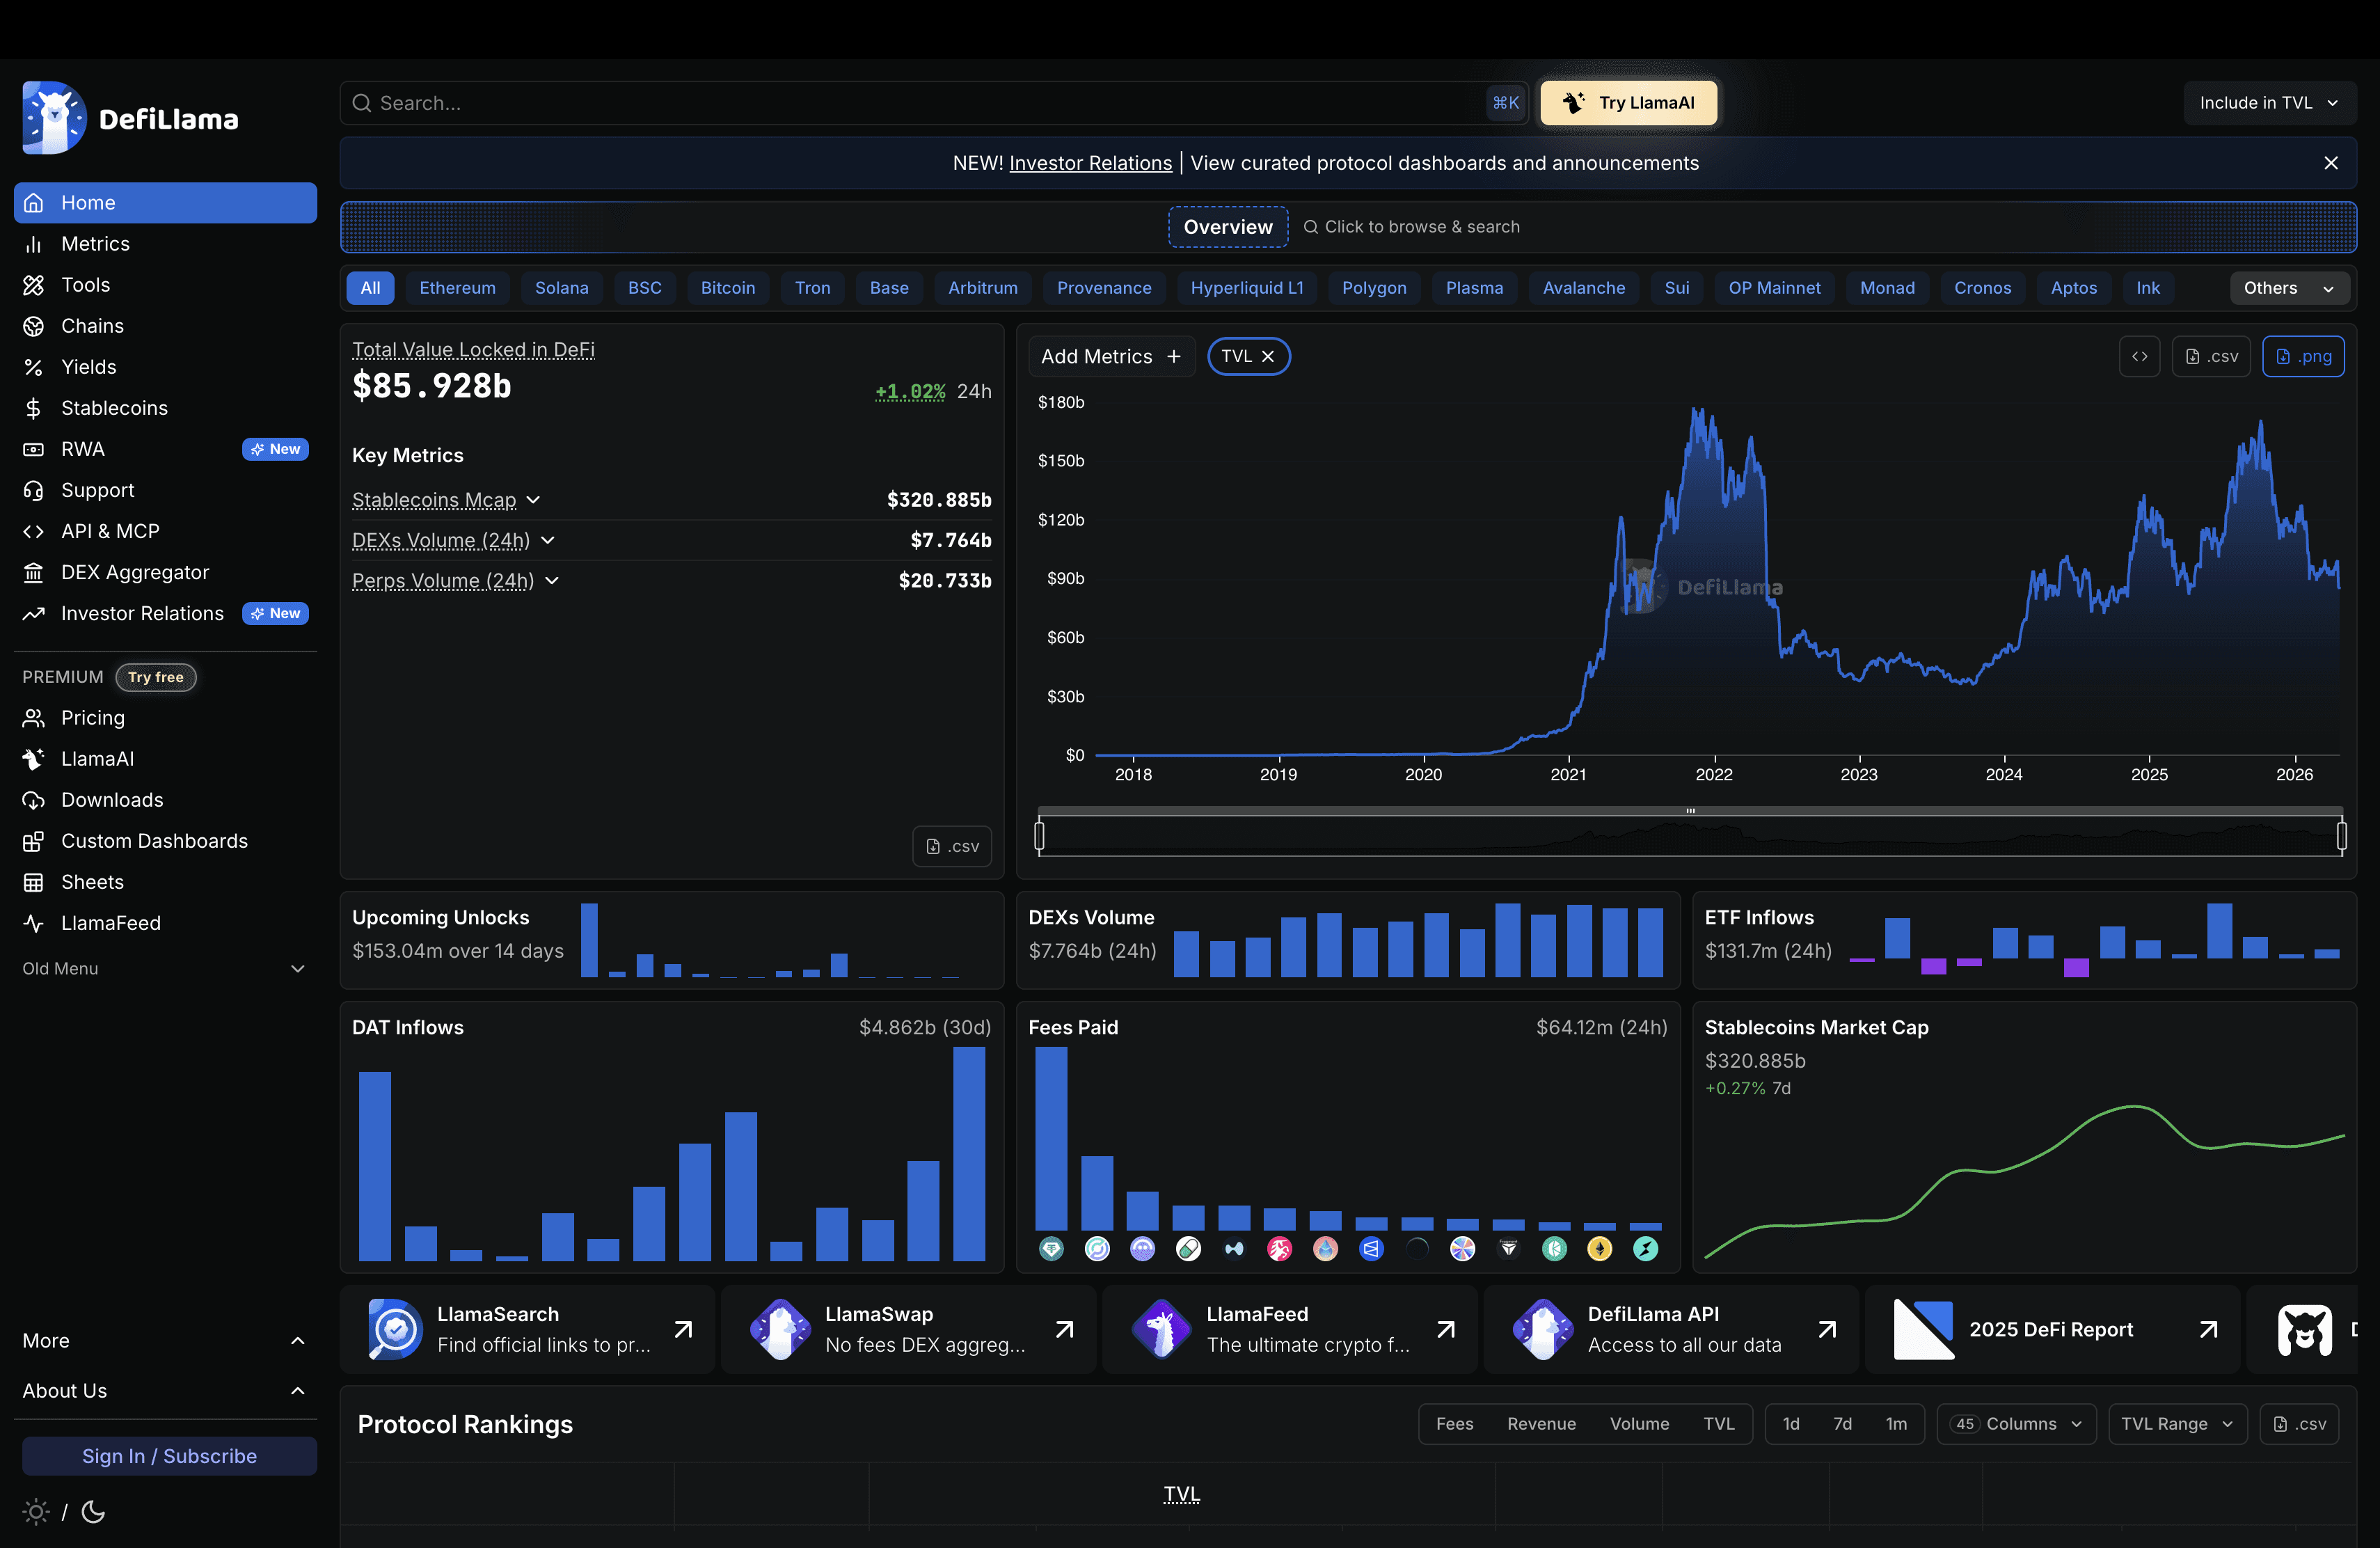This screenshot has height=1548, width=2380.
Task: Remove the TVL metric chip
Action: tap(1268, 356)
